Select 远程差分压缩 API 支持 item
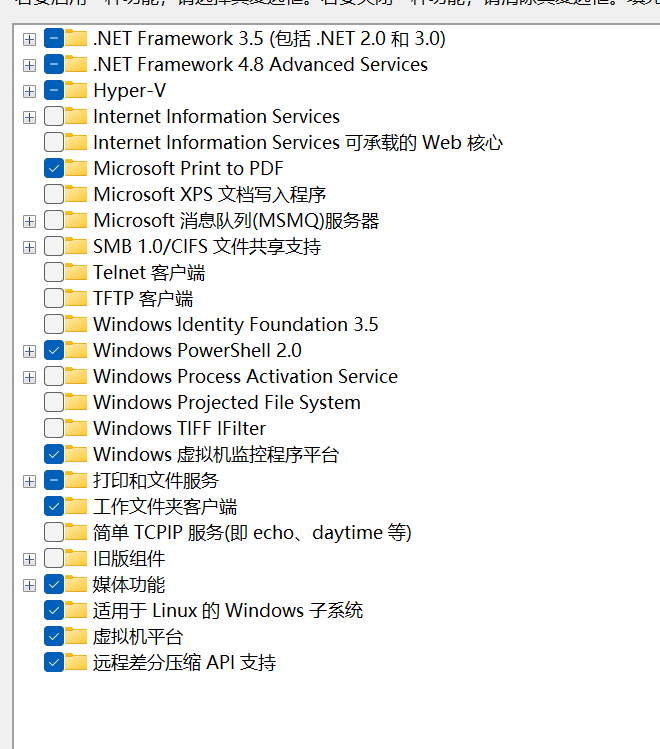Screen dimensions: 660x749 click(x=184, y=663)
